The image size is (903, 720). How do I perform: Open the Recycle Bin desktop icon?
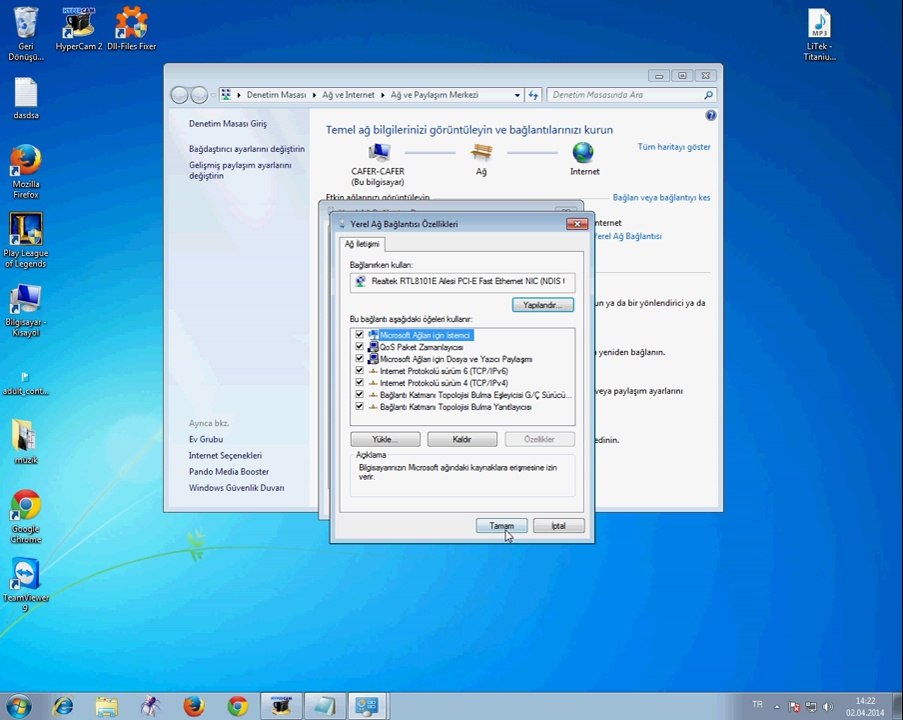click(25, 23)
